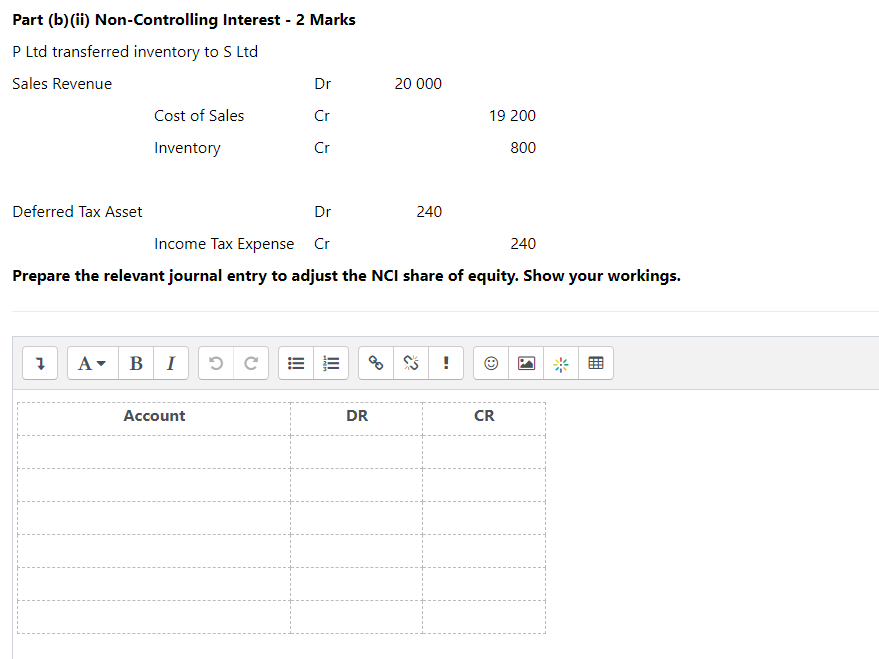
Task: Apply italic formatting in the editor
Action: 170,363
